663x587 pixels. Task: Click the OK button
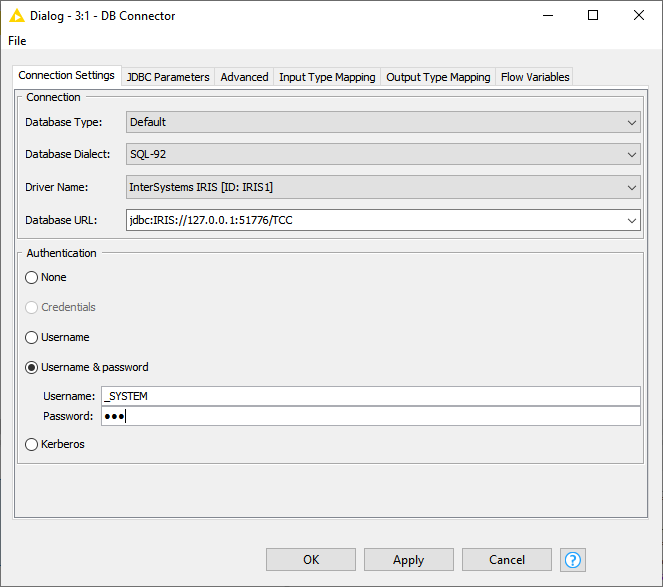pyautogui.click(x=311, y=560)
